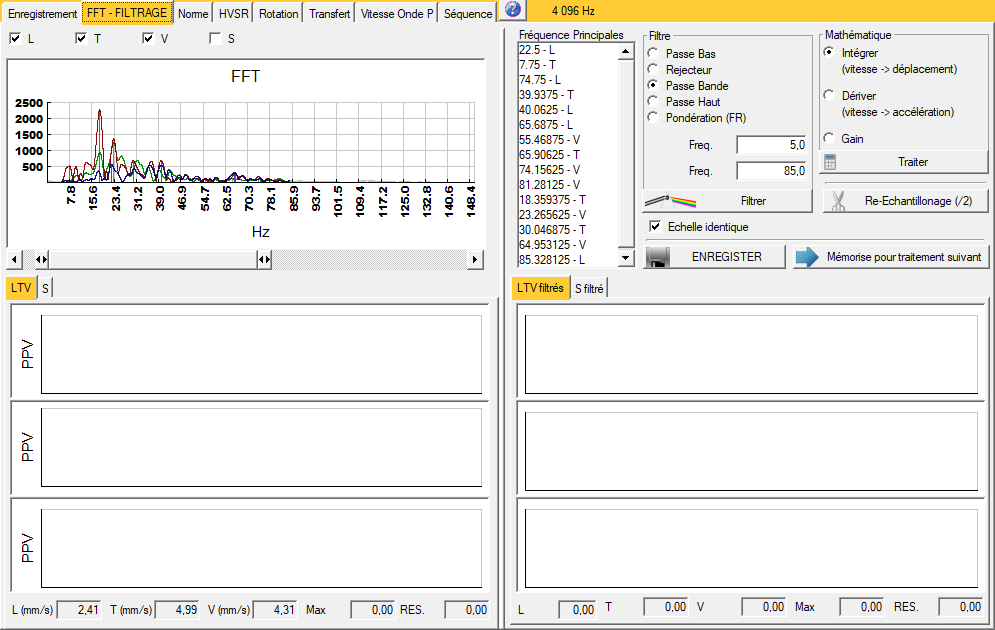Image resolution: width=995 pixels, height=630 pixels.
Task: Click the upper filter Freq. field 85,0
Action: click(x=771, y=171)
